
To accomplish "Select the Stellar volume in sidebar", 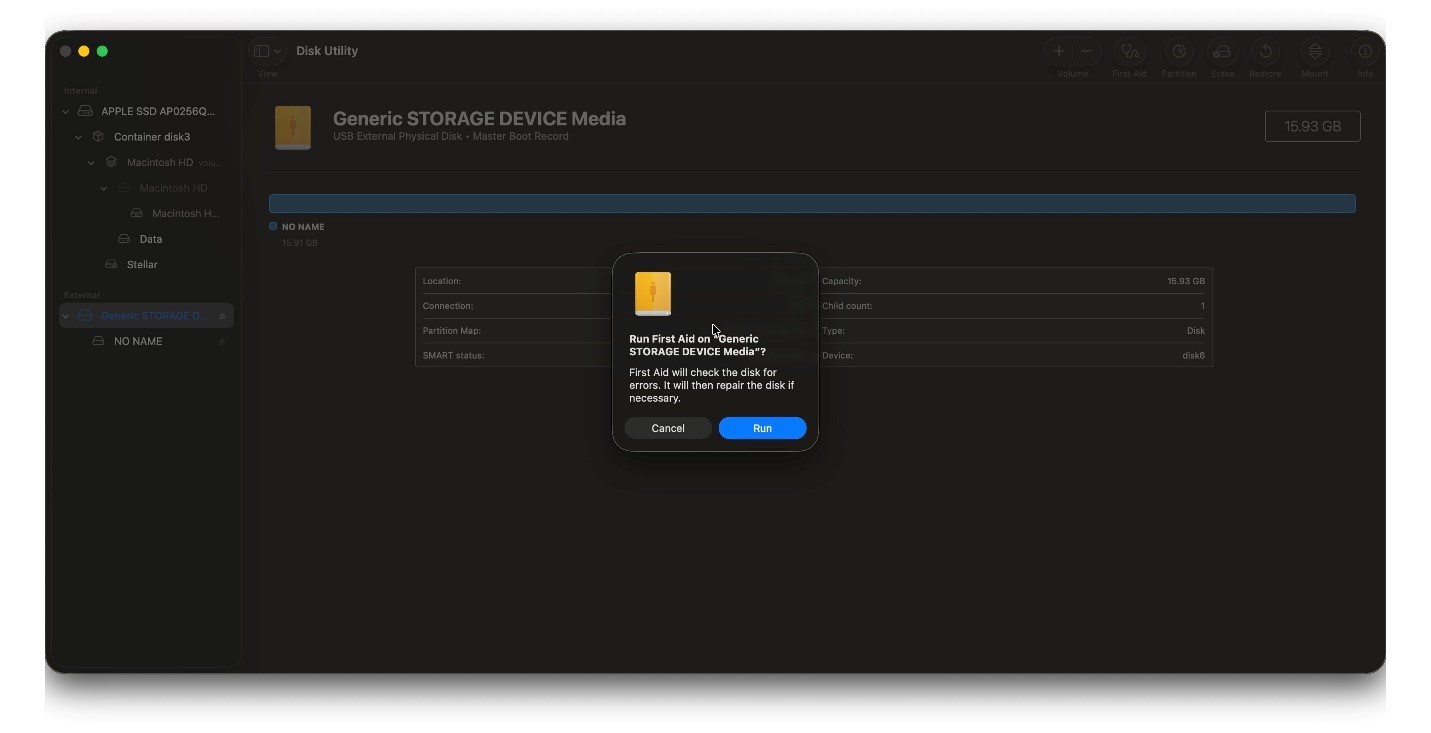I will click(x=142, y=265).
